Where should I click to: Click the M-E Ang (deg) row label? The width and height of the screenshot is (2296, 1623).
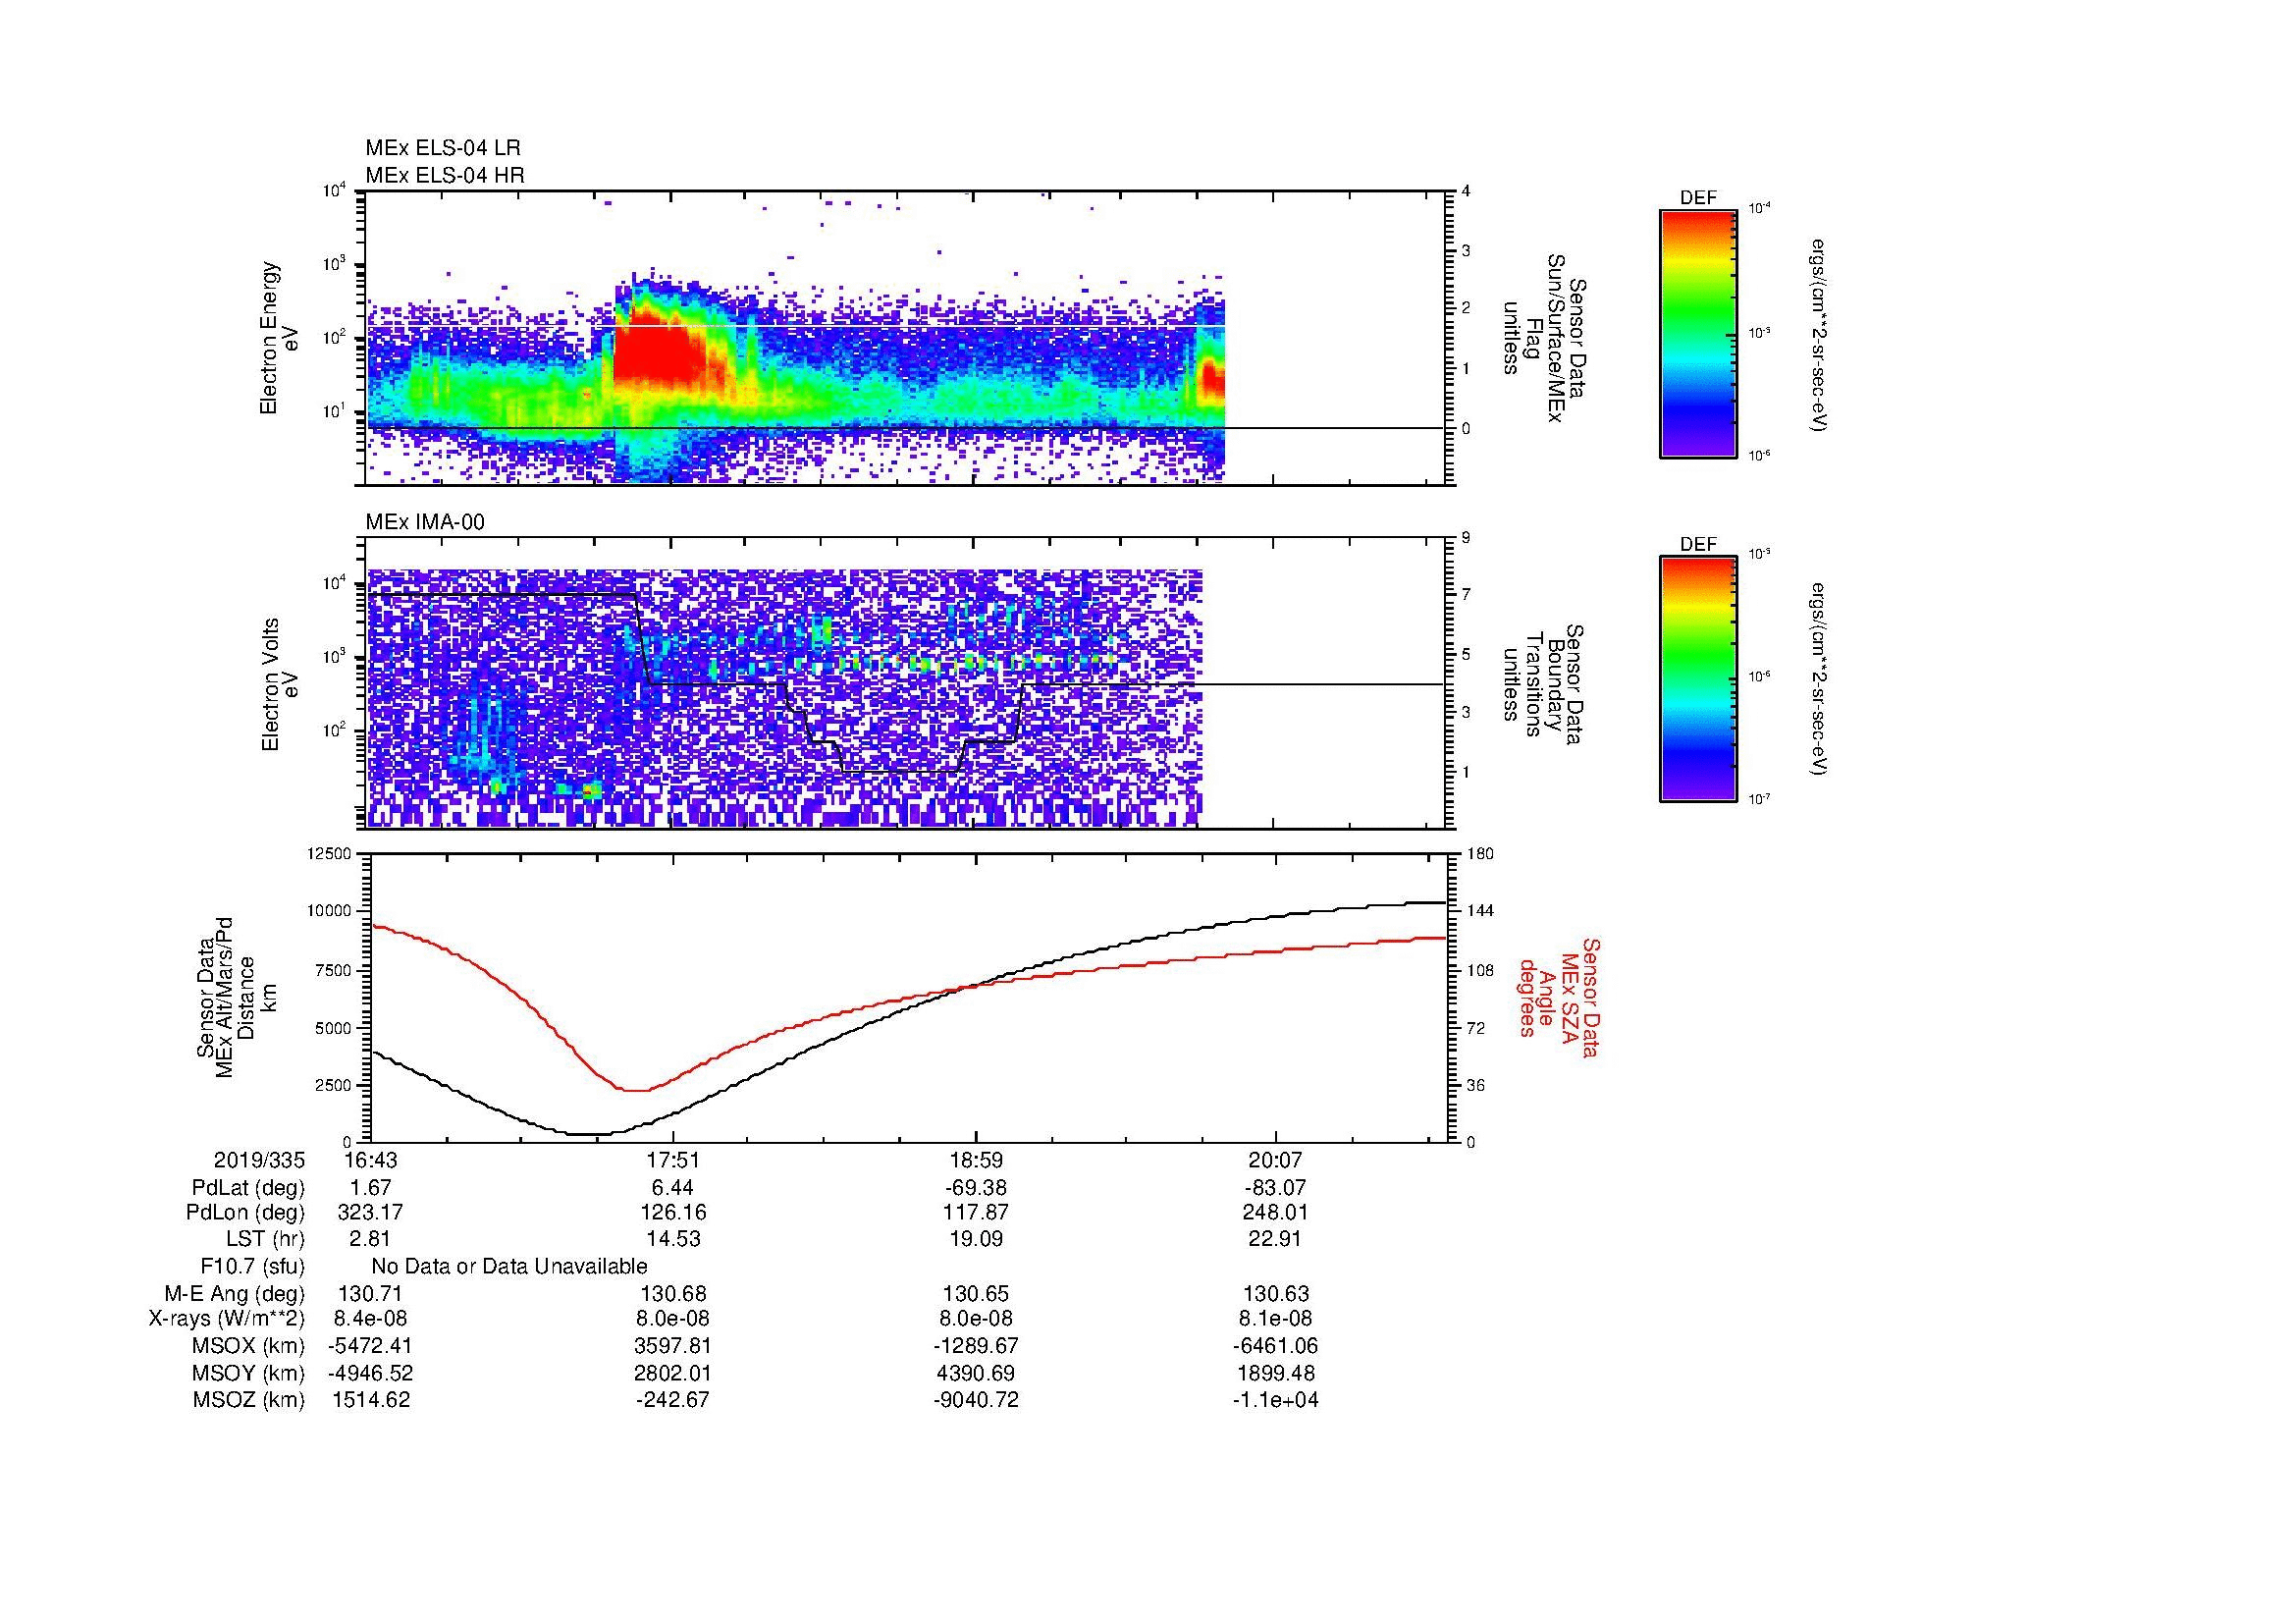(x=235, y=1293)
